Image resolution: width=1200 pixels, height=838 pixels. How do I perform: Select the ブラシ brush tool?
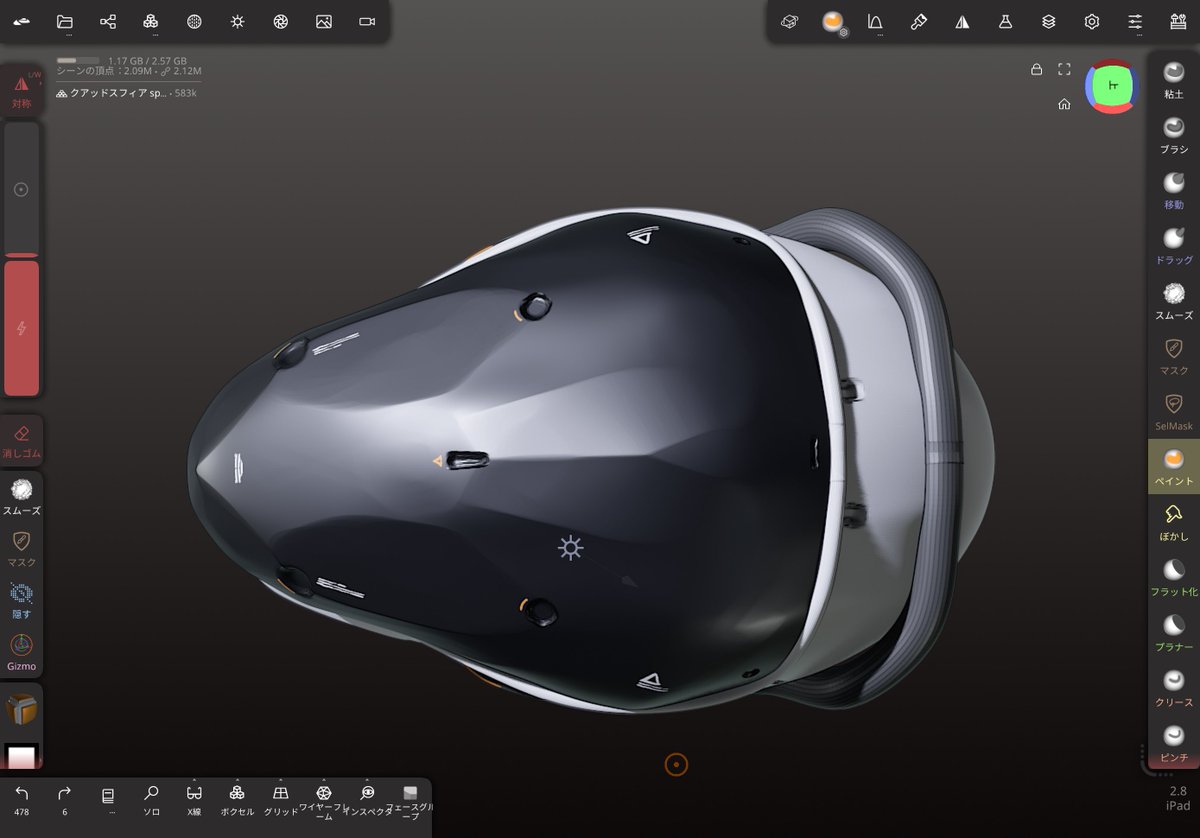pos(1174,135)
